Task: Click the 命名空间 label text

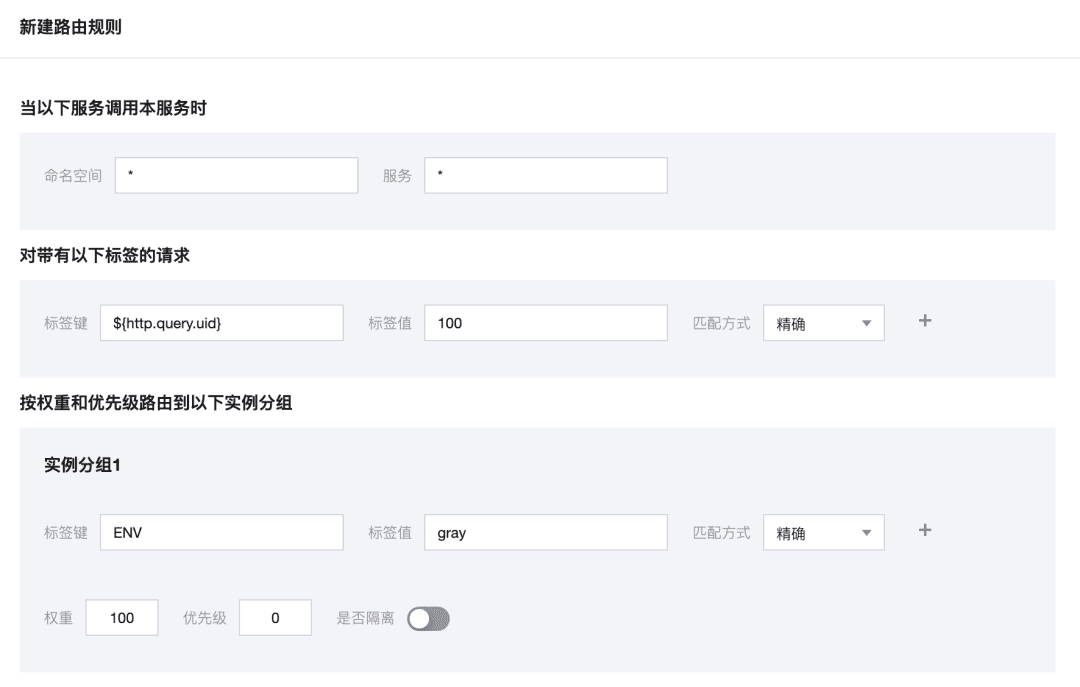Action: coord(73,175)
